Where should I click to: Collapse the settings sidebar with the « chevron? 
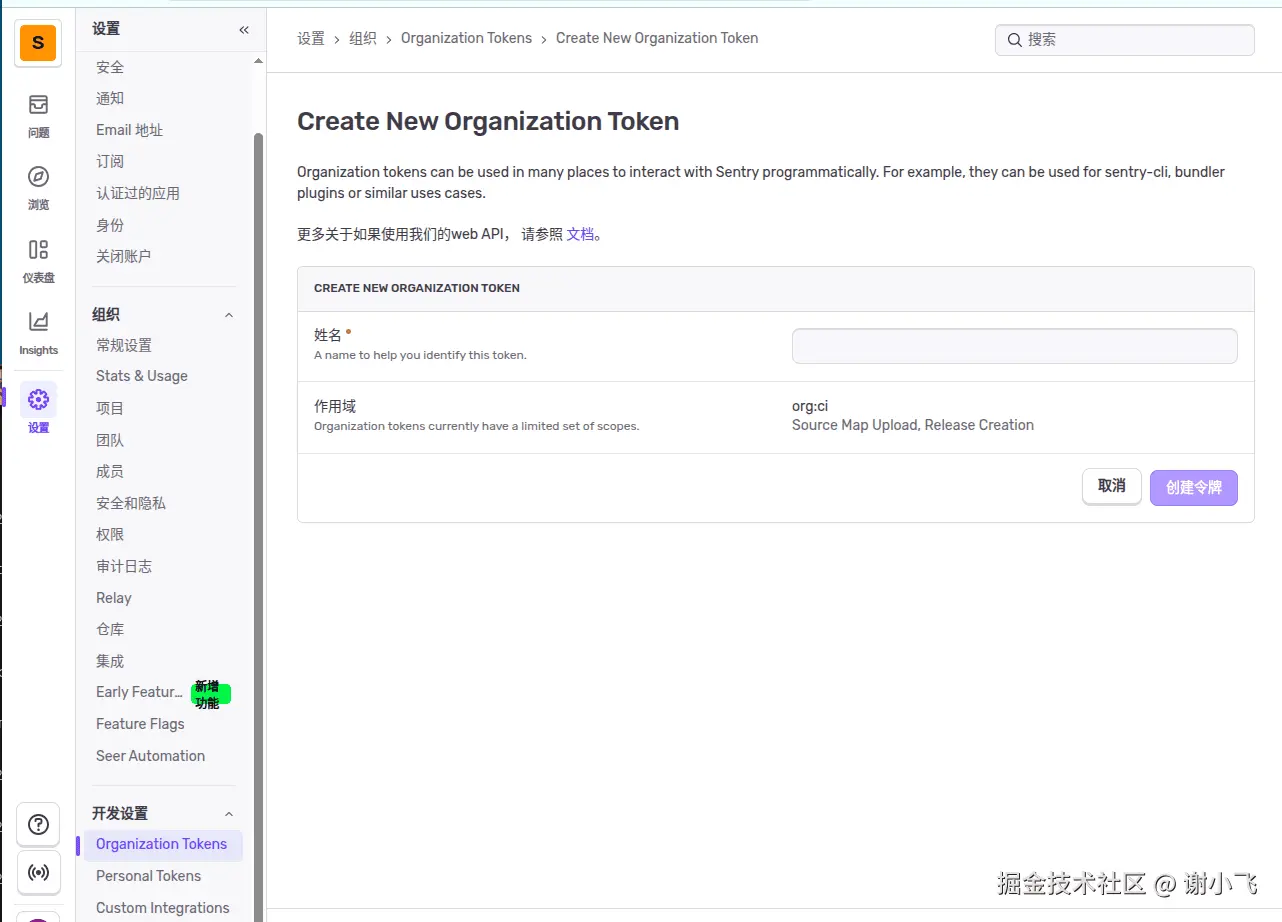[243, 30]
